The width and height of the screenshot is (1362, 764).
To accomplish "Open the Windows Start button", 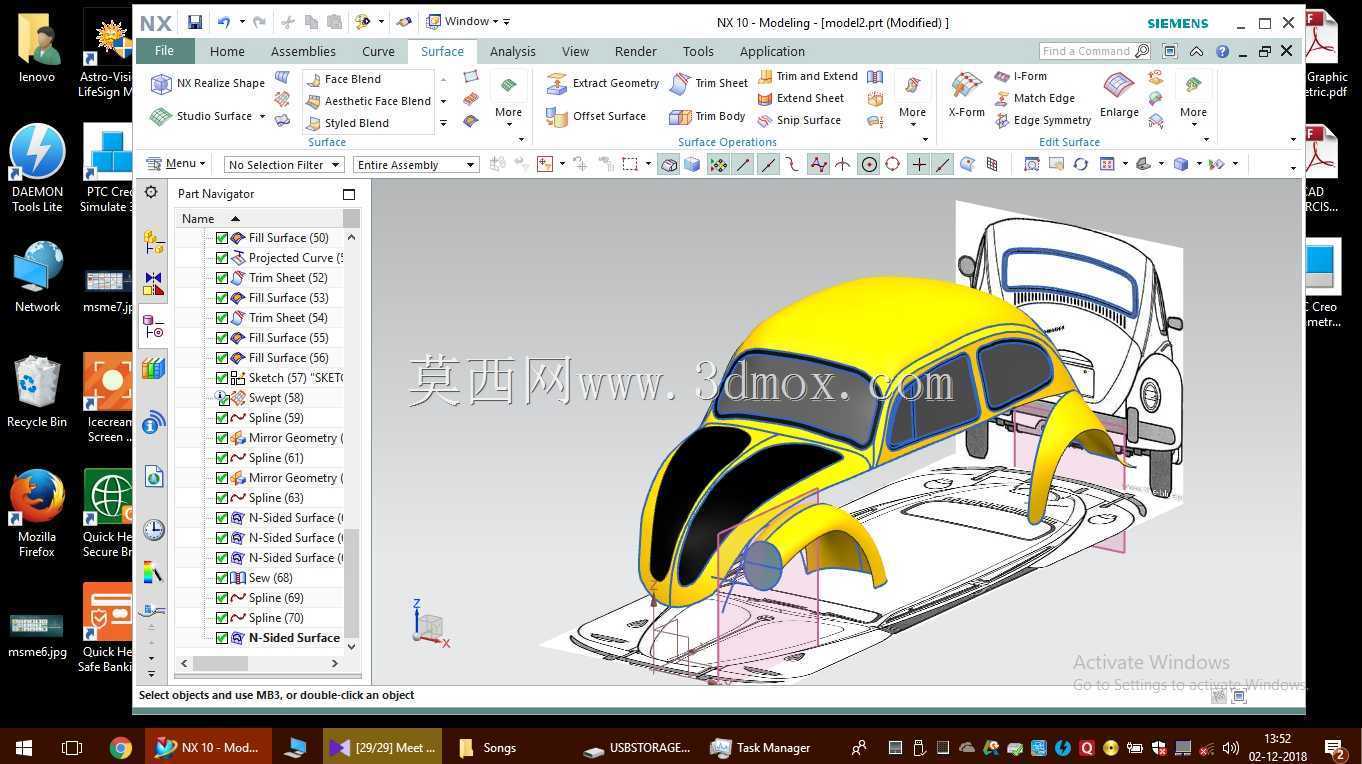I will coord(24,747).
